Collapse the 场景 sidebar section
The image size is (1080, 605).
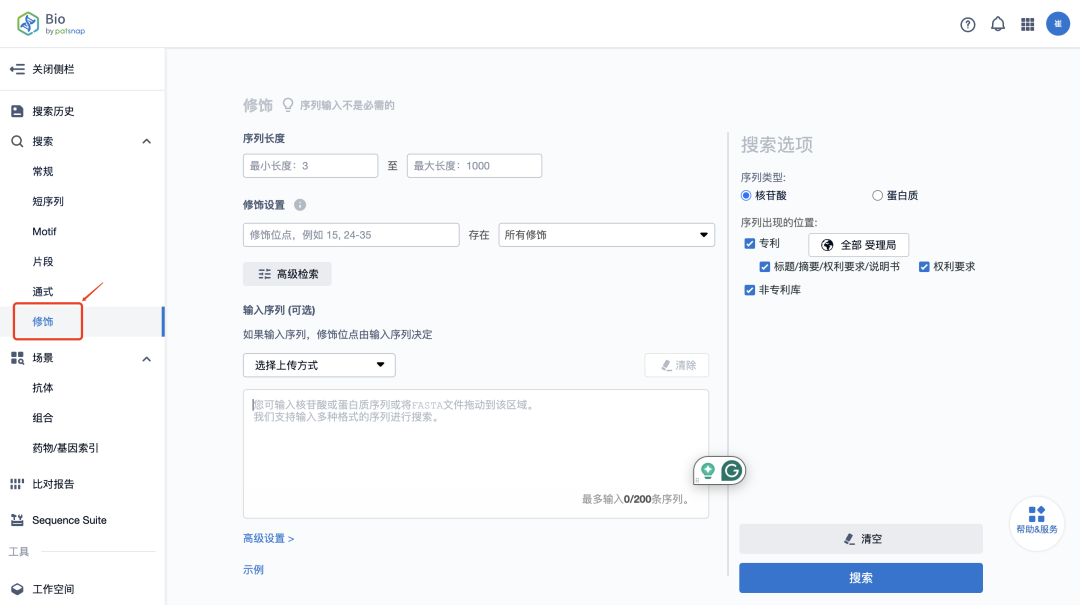pyautogui.click(x=147, y=359)
